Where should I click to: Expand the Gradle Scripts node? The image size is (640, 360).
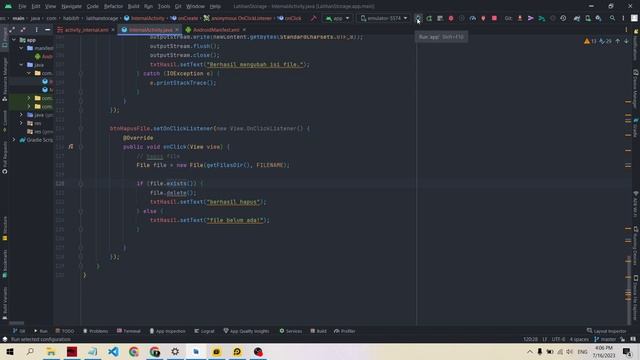[14, 140]
